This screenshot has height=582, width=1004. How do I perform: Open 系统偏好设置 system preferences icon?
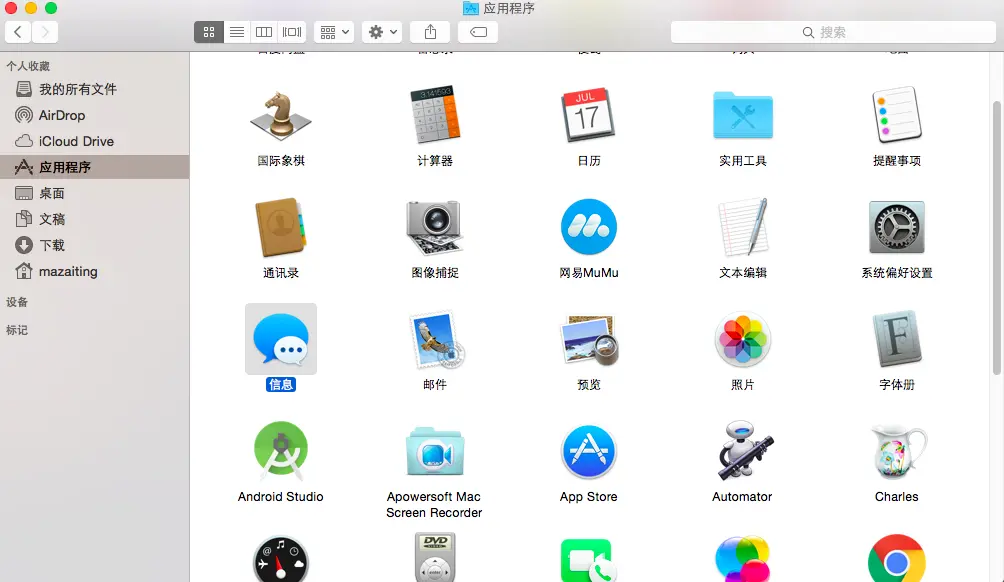click(896, 227)
